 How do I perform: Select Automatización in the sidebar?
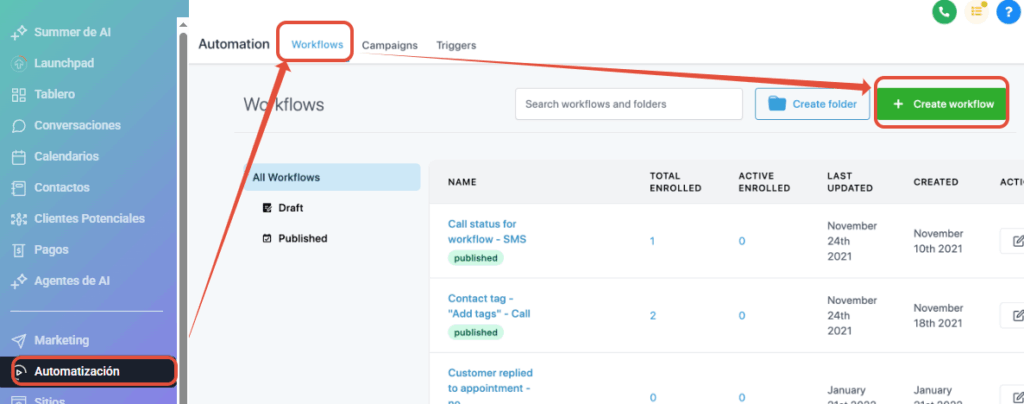point(77,371)
